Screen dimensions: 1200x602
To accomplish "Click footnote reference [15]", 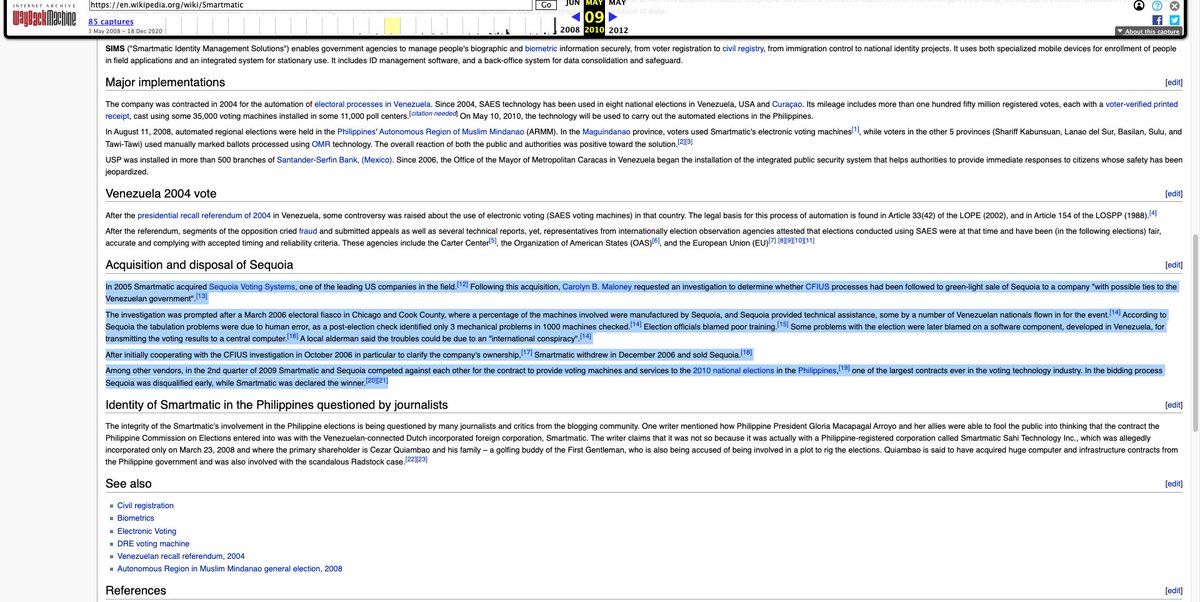I will point(783,323).
